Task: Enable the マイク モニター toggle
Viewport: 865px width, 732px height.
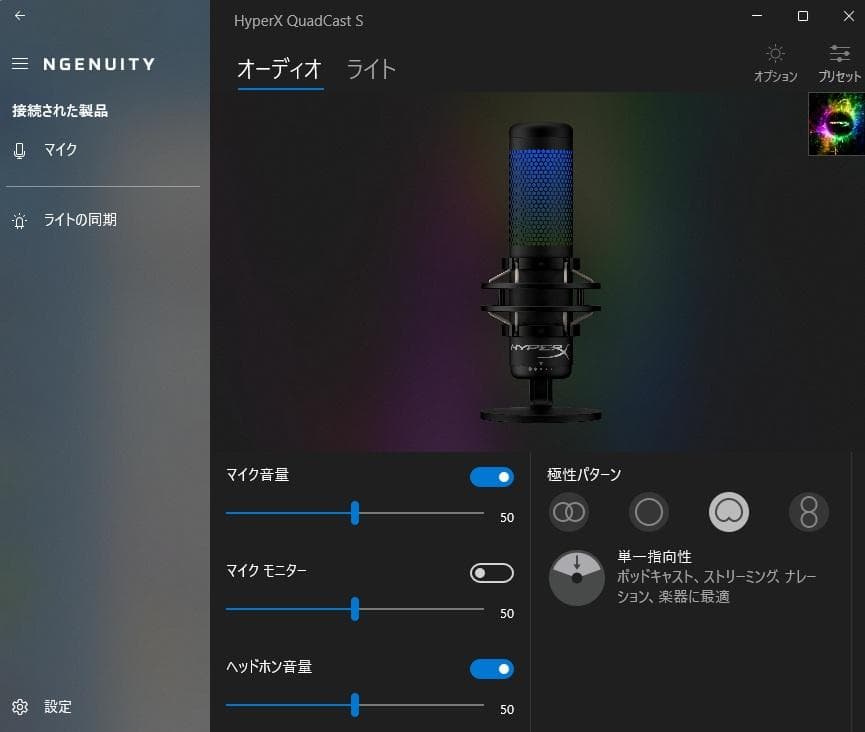Action: pyautogui.click(x=491, y=572)
